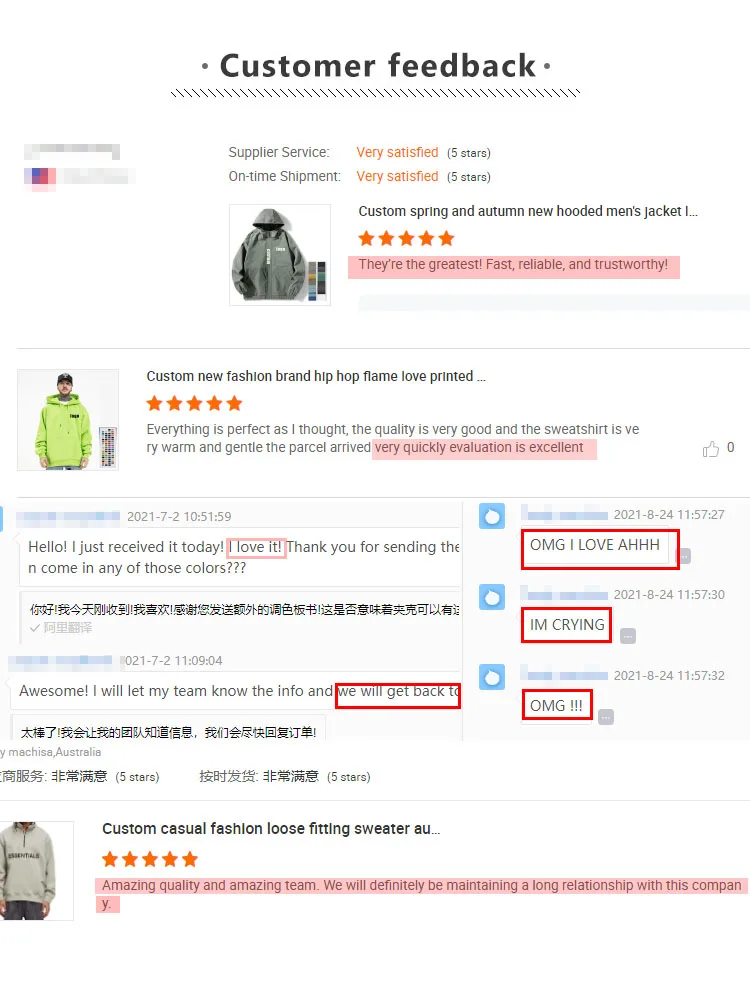Click the thumbs-up like icon
Image resolution: width=750 pixels, height=992 pixels.
coord(711,449)
